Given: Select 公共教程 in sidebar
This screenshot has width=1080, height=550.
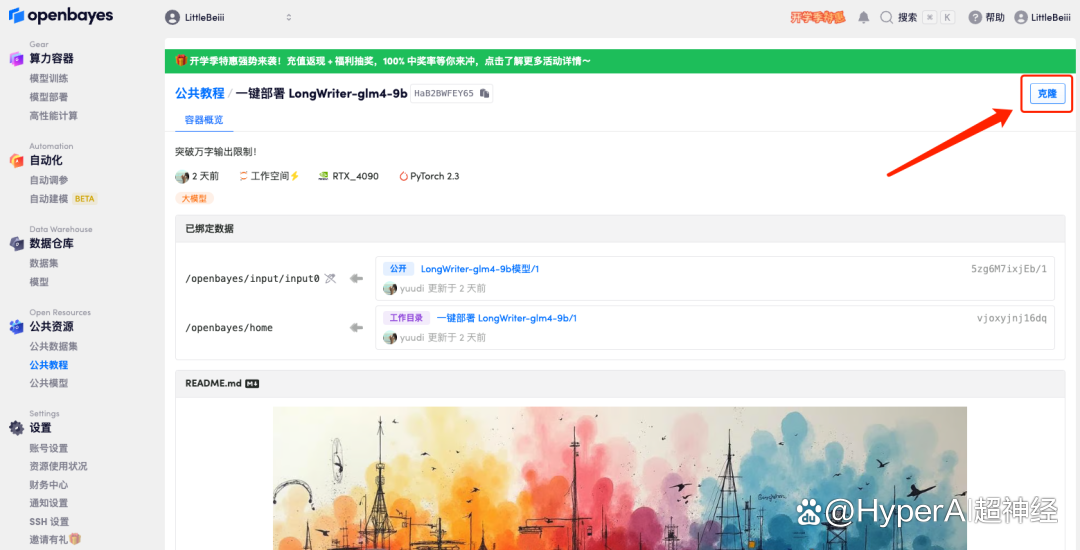Looking at the screenshot, I should pyautogui.click(x=49, y=365).
